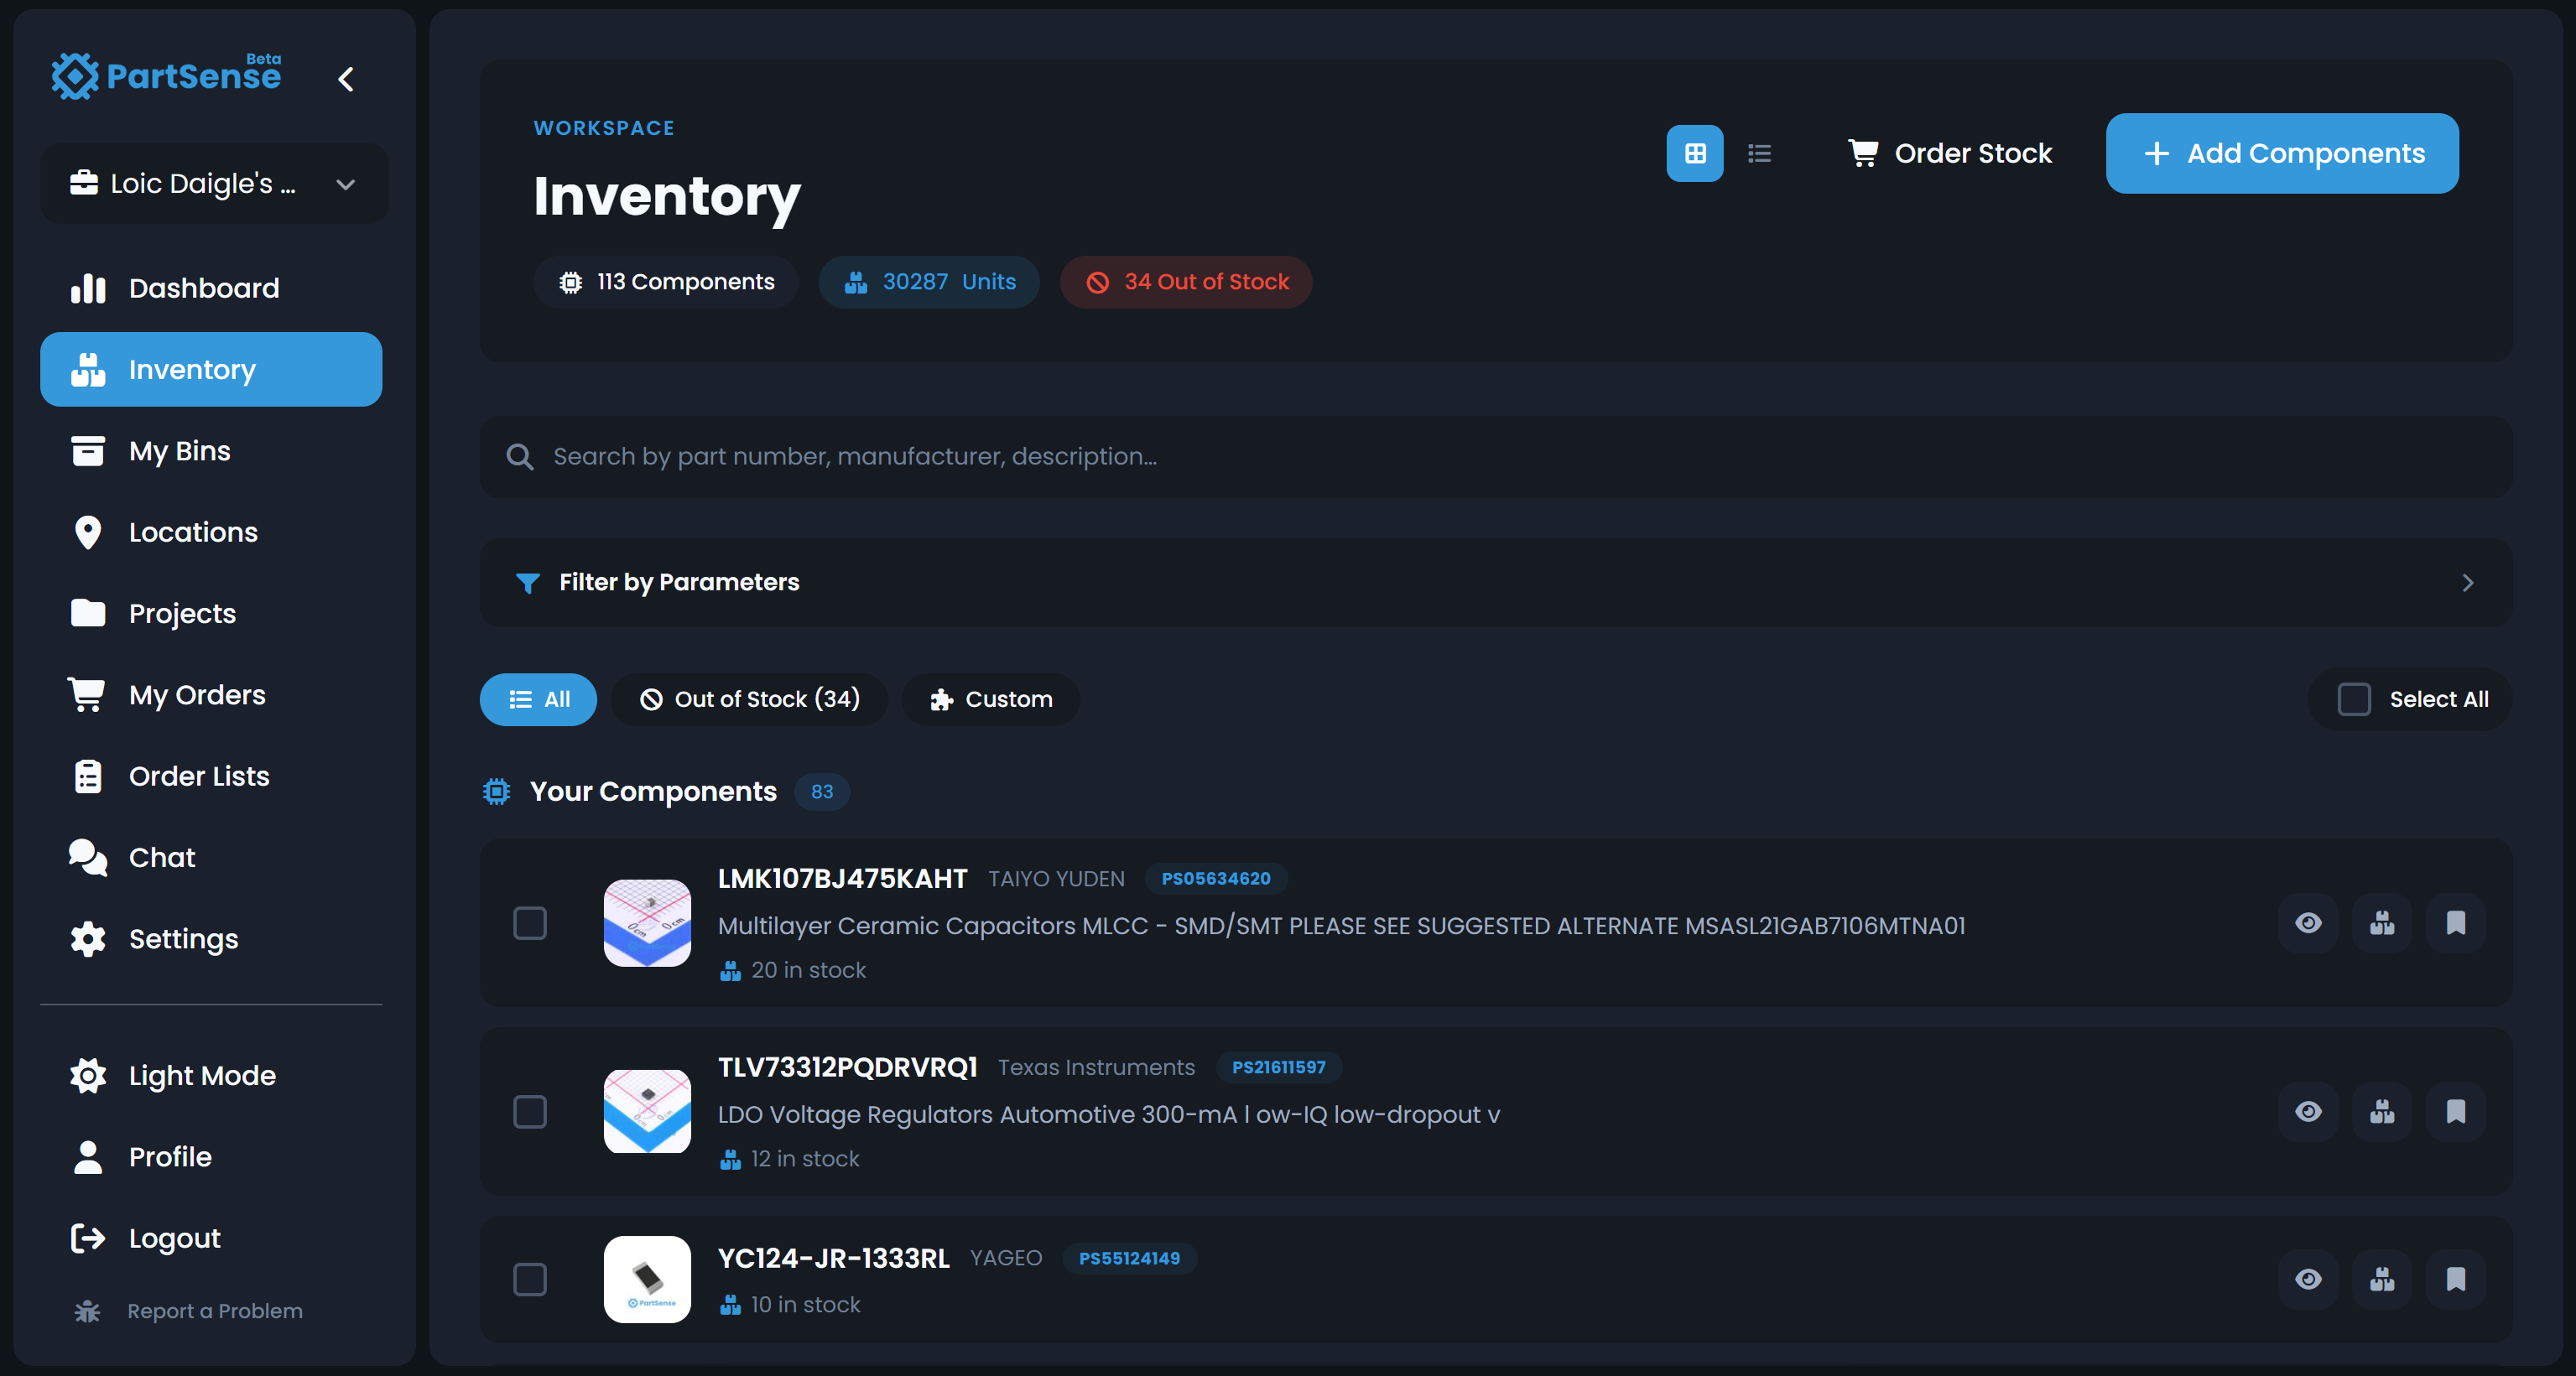
Task: Click the Dashboard bar chart icon
Action: pyautogui.click(x=88, y=288)
